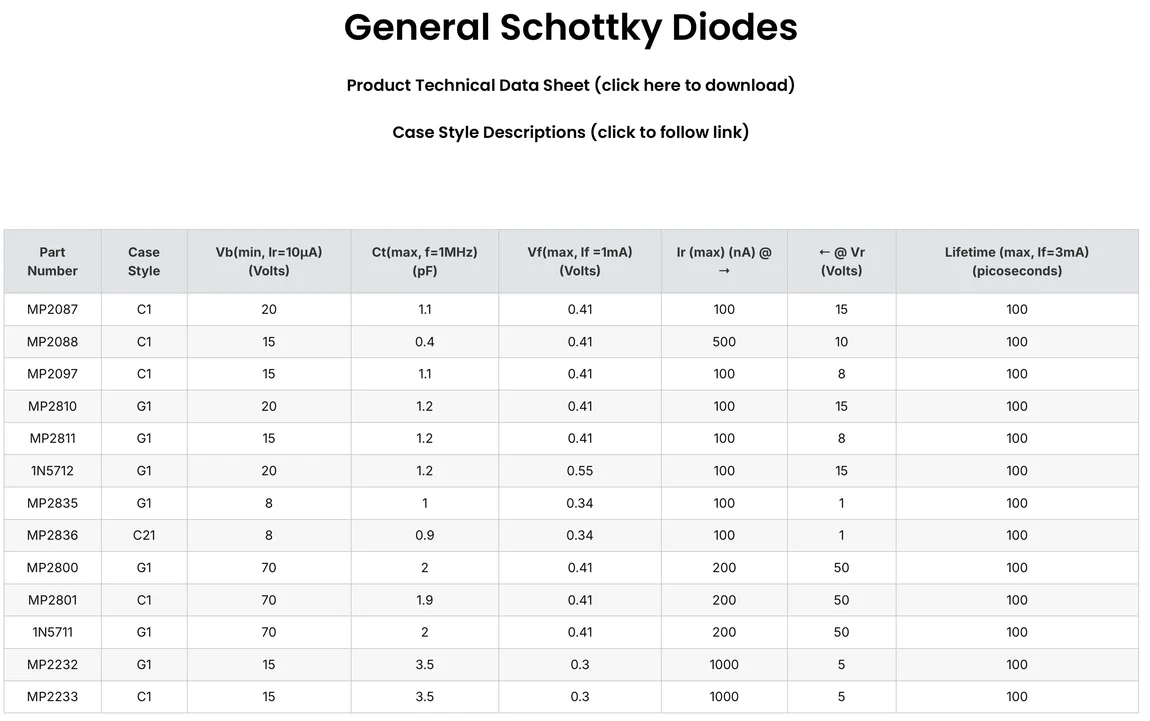The height and width of the screenshot is (721, 1150).
Task: Click the Vf(max, If=1mA) column header
Action: pos(580,261)
